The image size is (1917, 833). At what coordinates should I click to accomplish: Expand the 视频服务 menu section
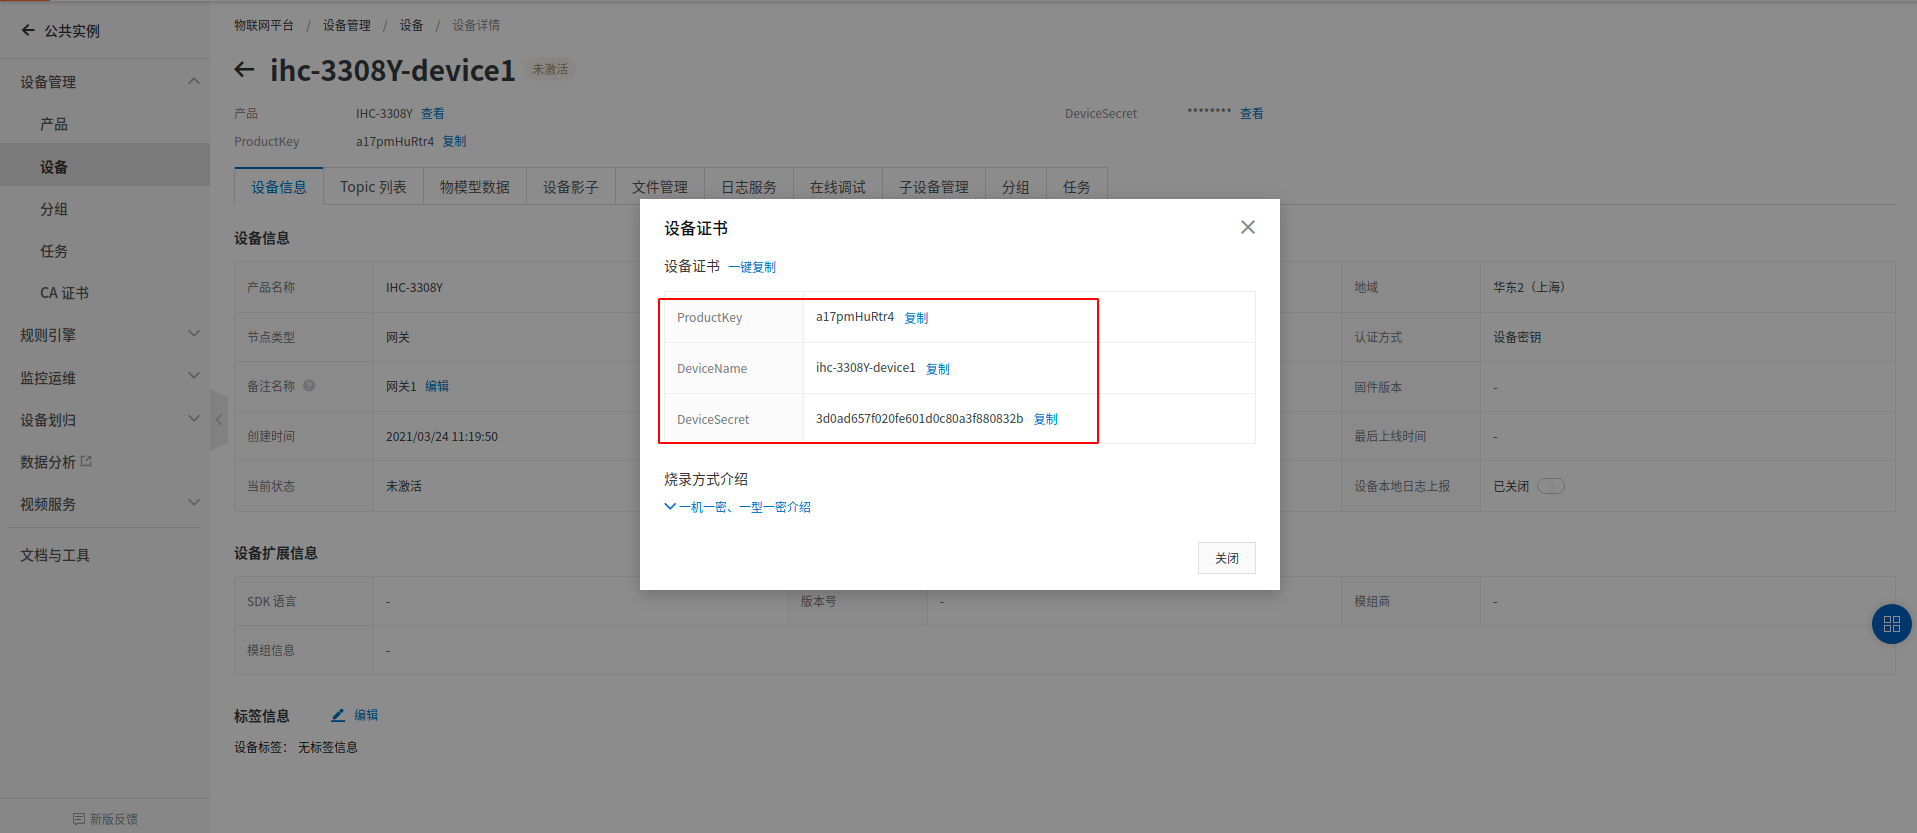[x=194, y=503]
